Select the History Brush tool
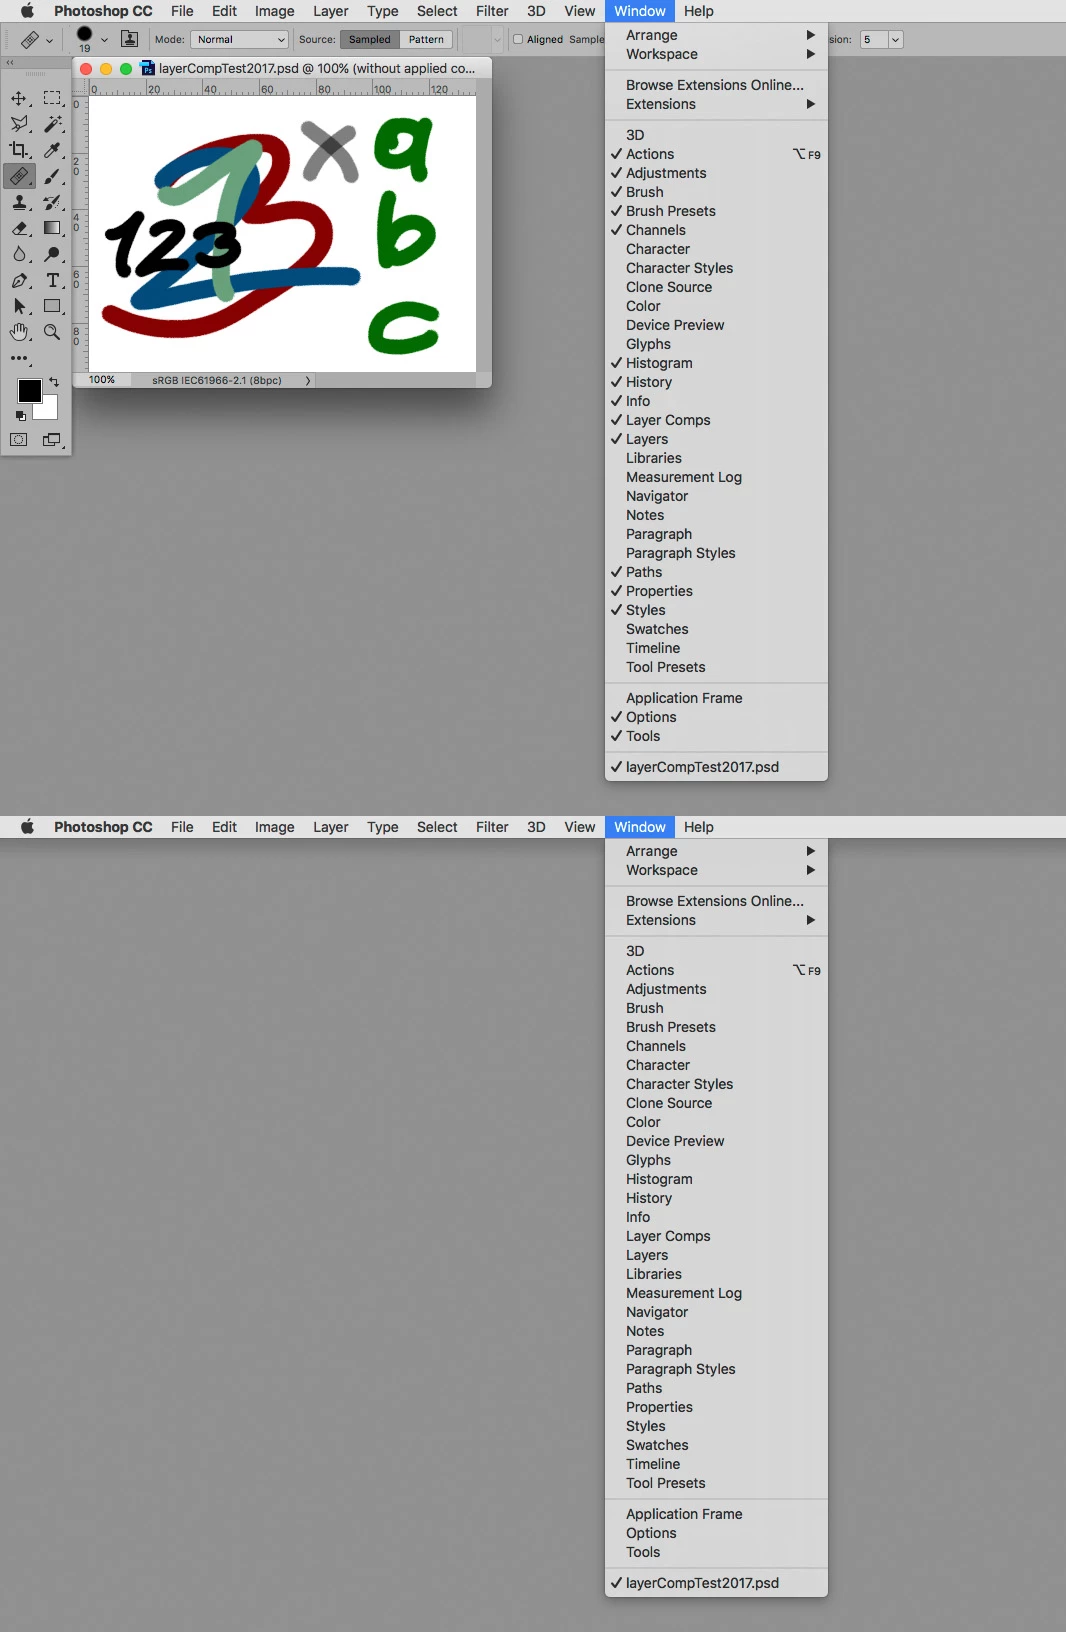This screenshot has width=1066, height=1632. [52, 202]
